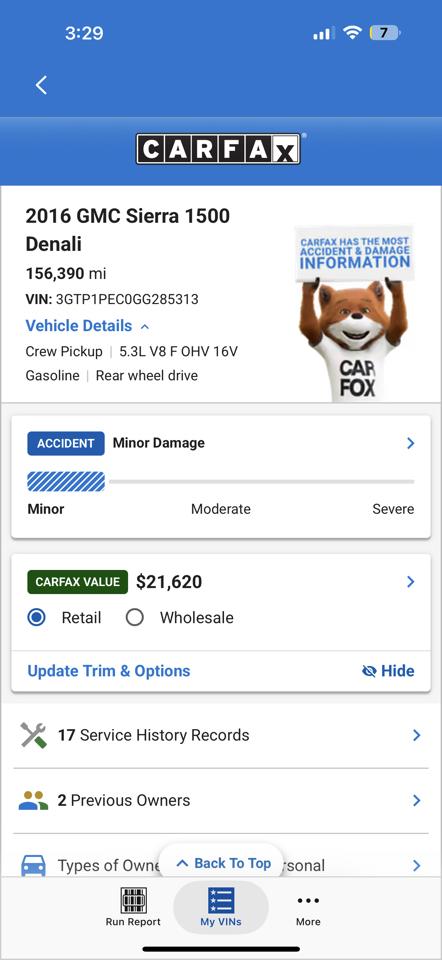Tap the Back To Top button

pos(223,863)
